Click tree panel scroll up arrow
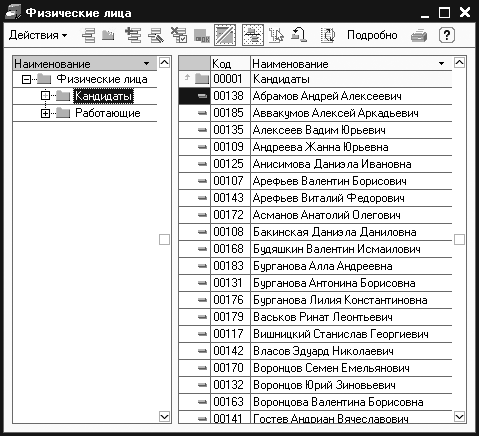Viewport: 479px width, 436px height. (164, 63)
